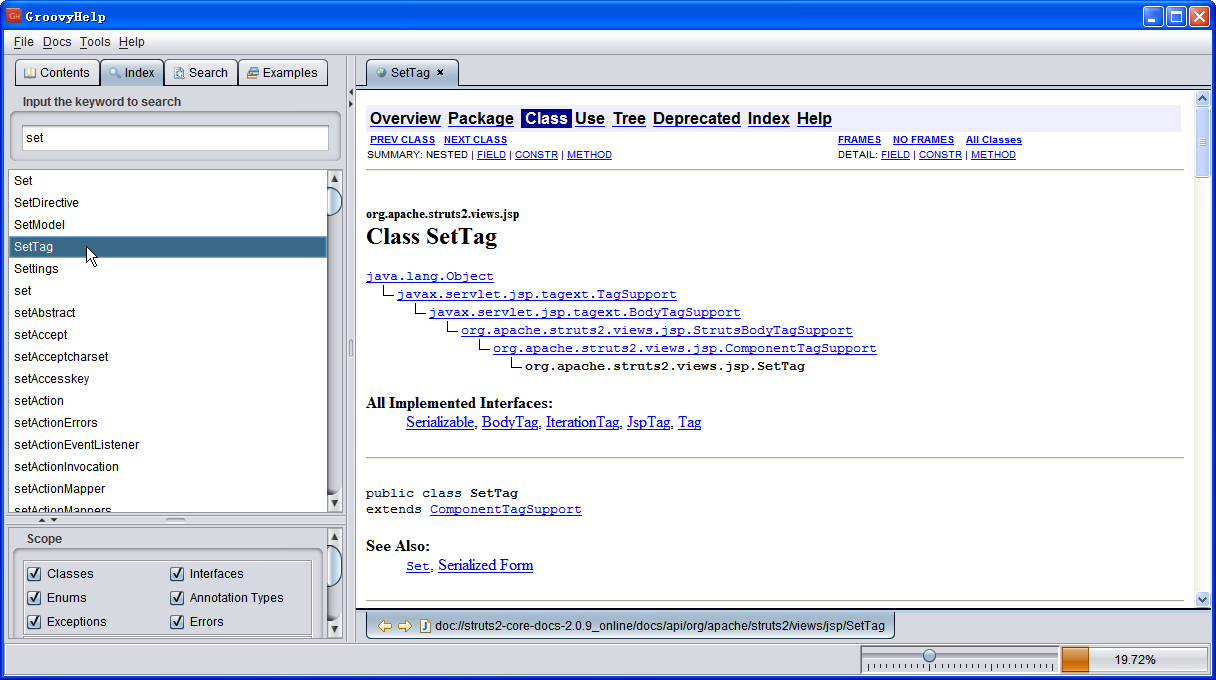Screen dimensions: 1216x680
Task: Select setAccesskey in the index list
Action: coord(168,379)
